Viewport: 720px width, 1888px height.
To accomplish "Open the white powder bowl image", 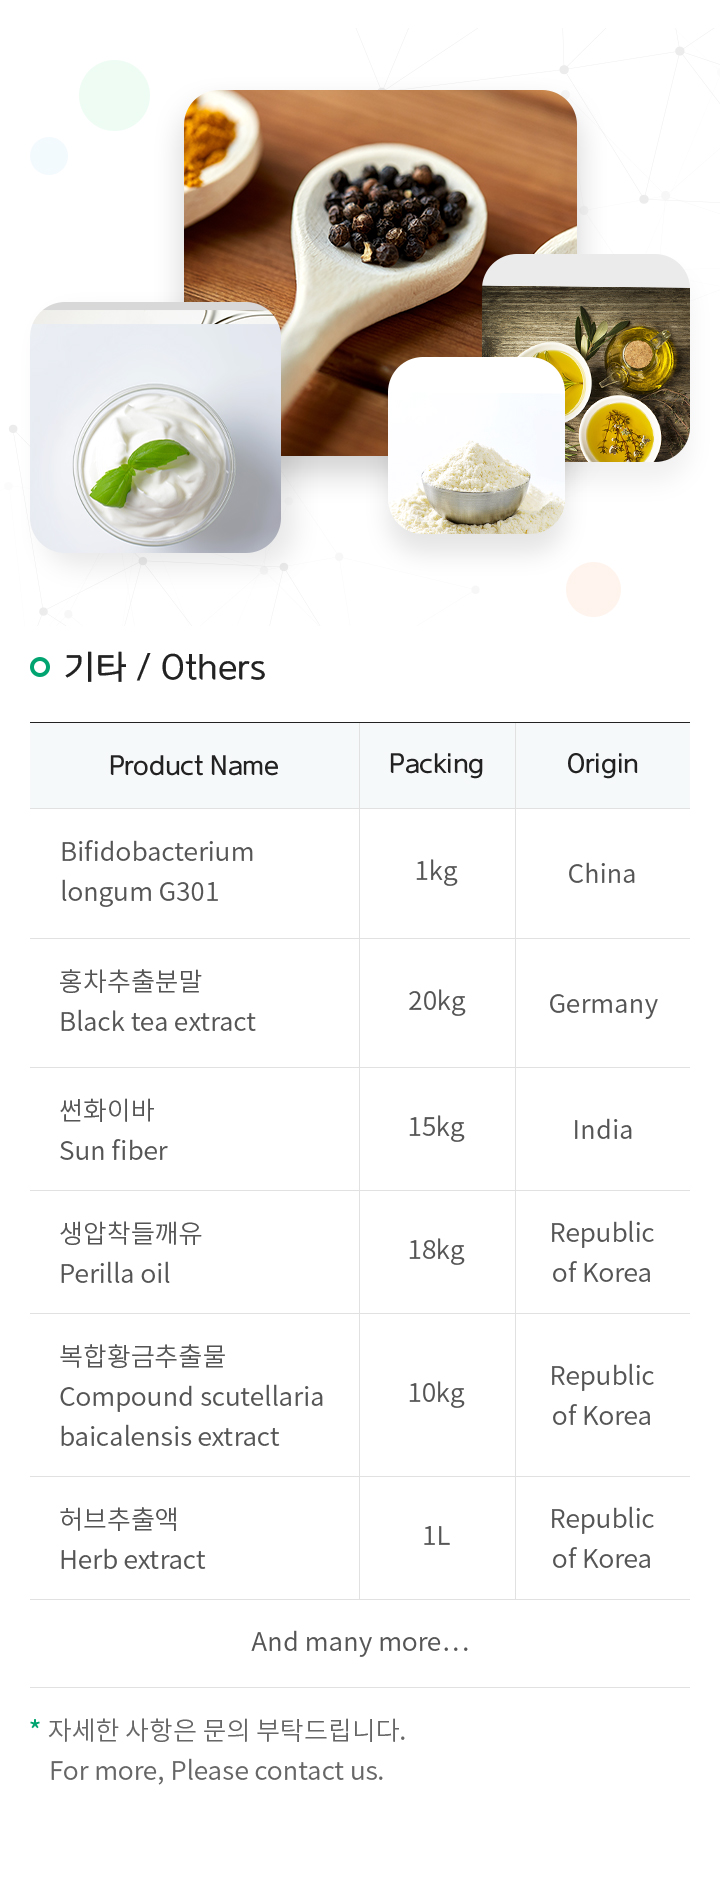I will point(476,445).
